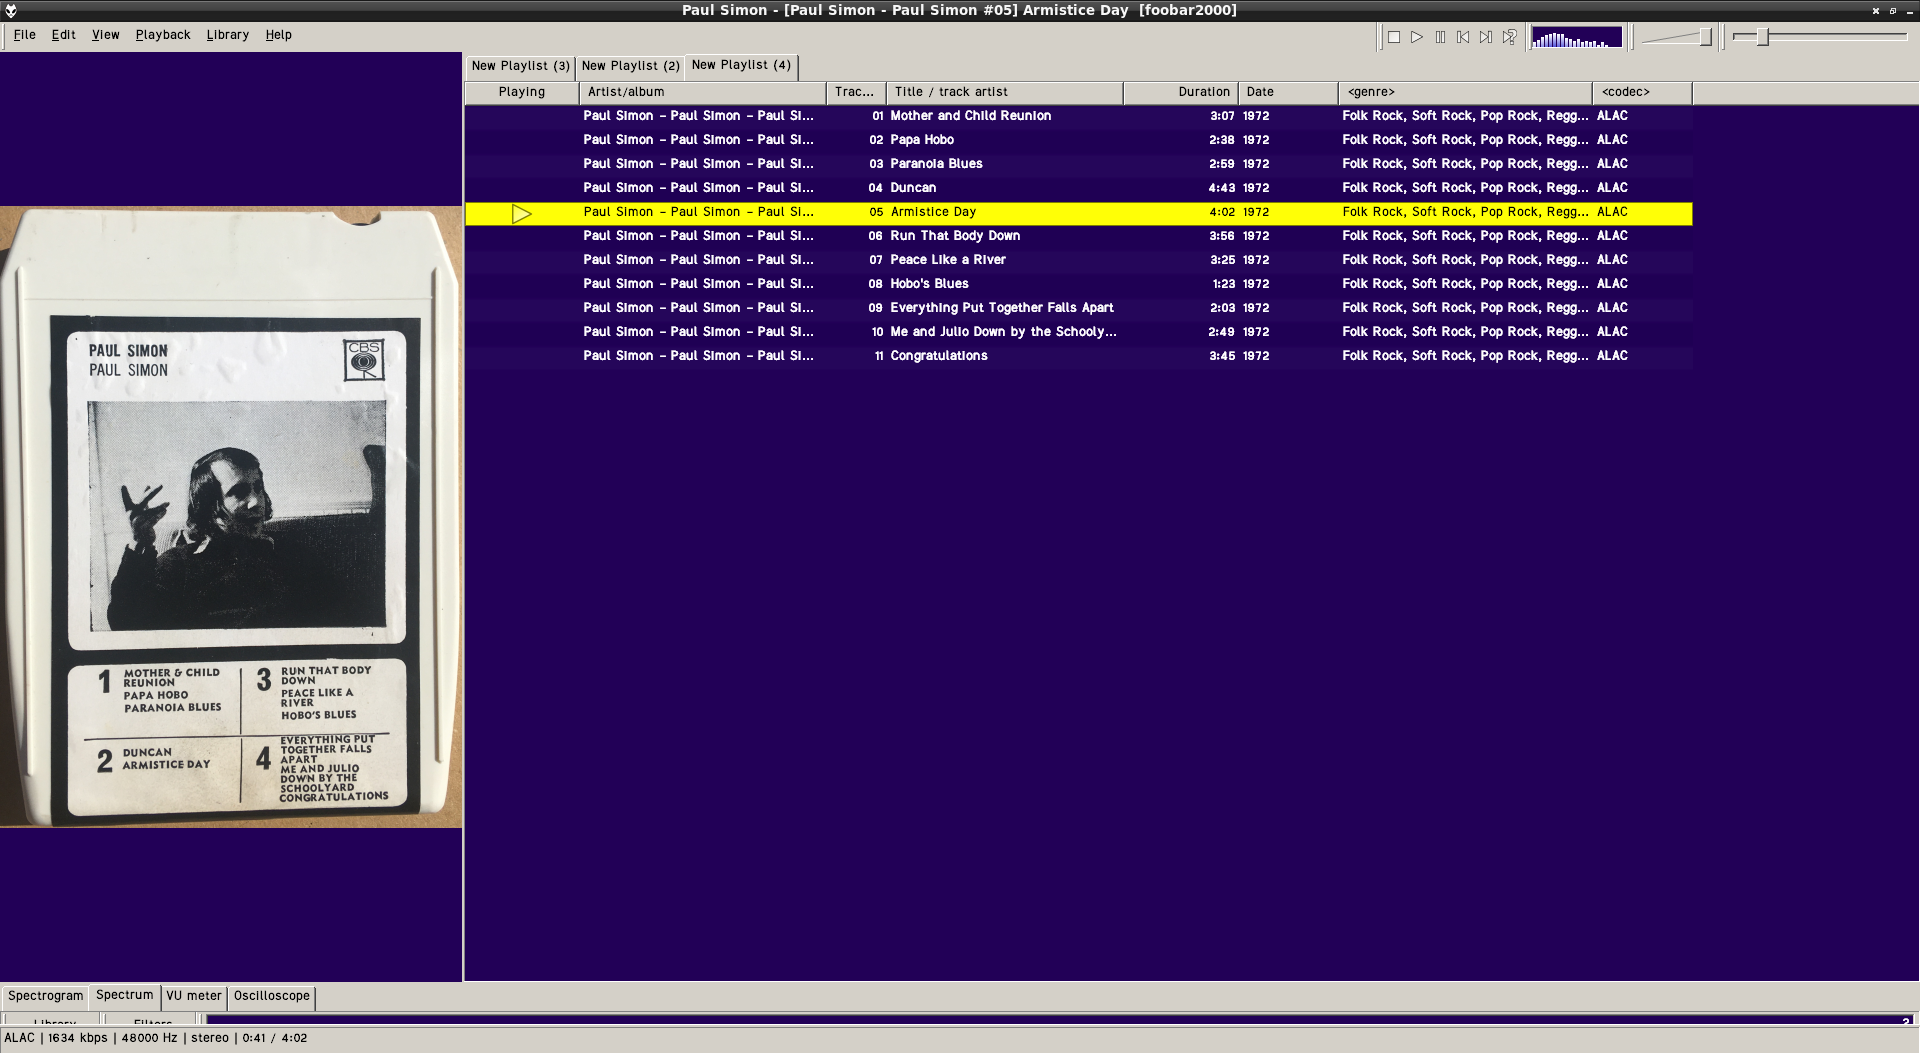Viewport: 1920px width, 1054px height.
Task: Switch to the New Playlist (2) tab
Action: [x=631, y=66]
